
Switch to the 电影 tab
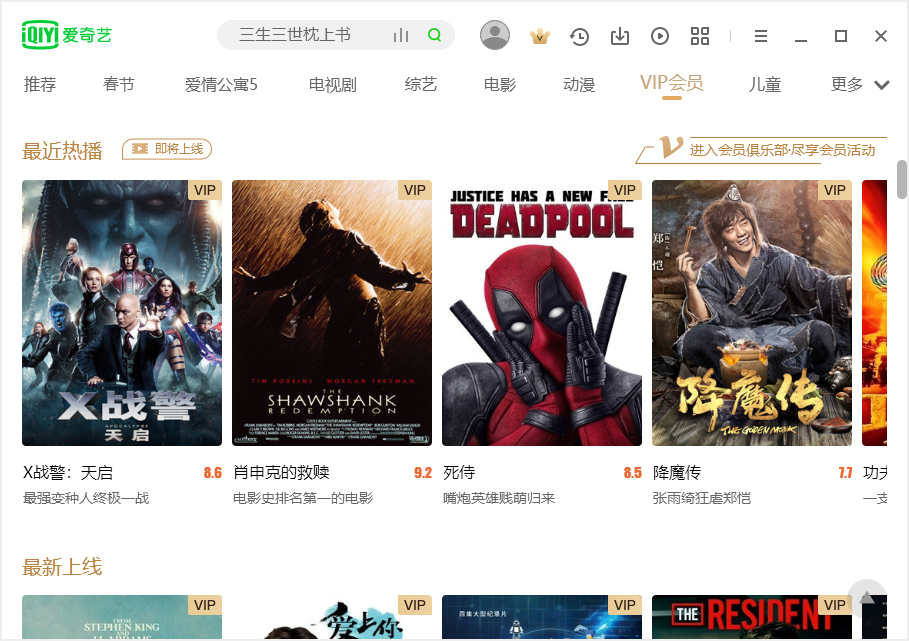pos(500,85)
